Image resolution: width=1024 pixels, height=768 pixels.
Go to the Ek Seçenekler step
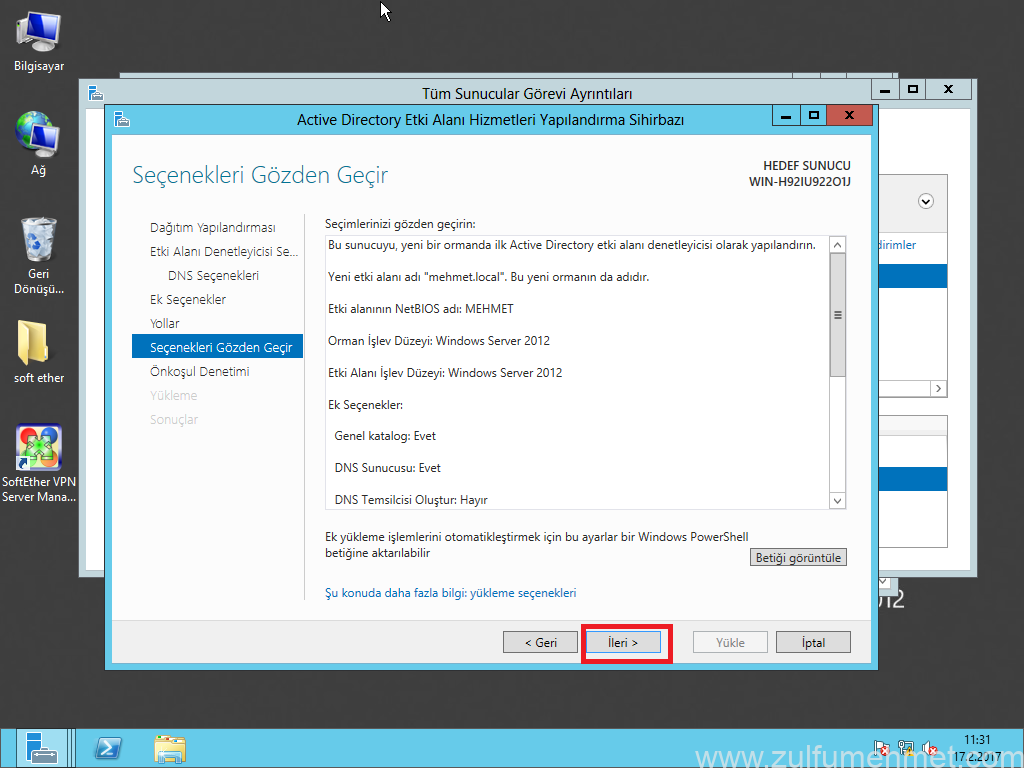coord(188,300)
